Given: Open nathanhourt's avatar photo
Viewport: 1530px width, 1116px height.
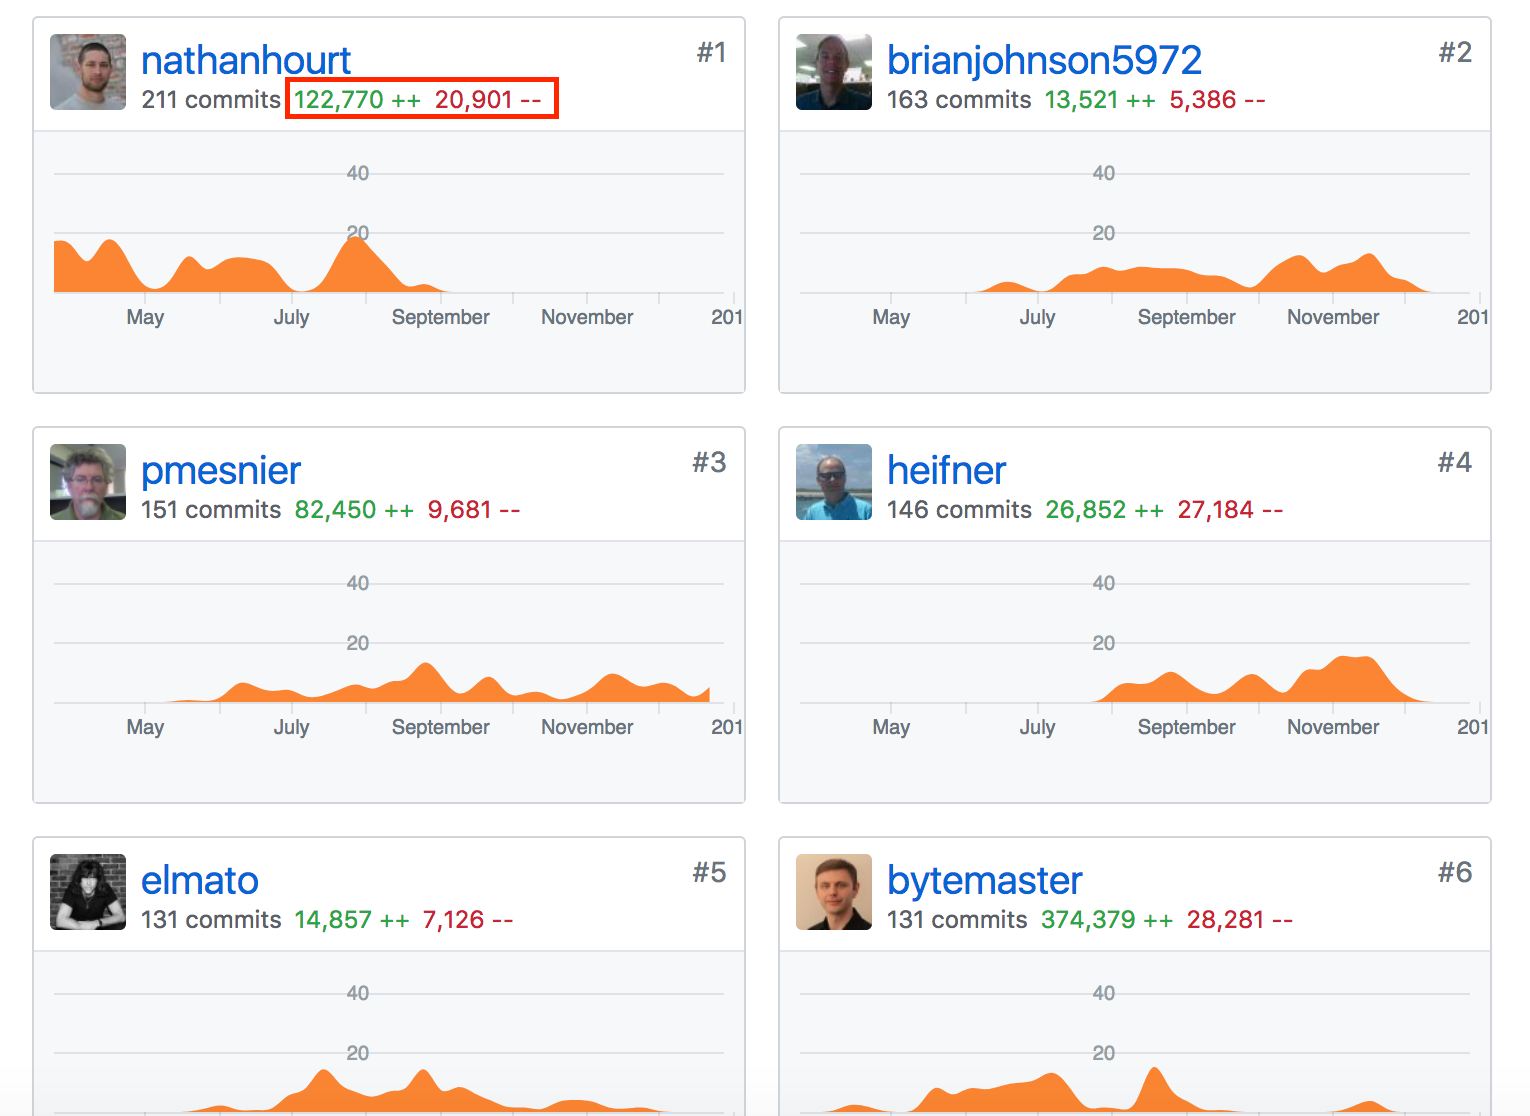Looking at the screenshot, I should [x=88, y=72].
